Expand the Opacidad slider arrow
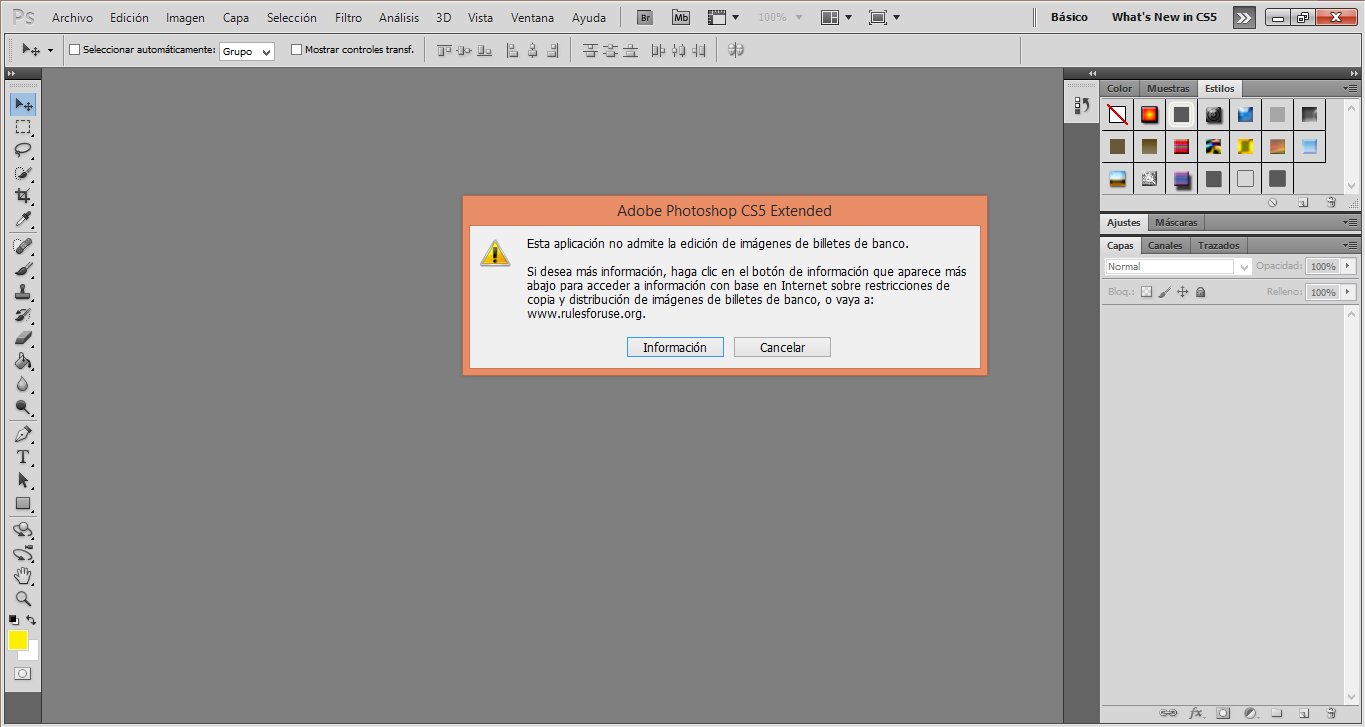This screenshot has height=727, width=1365. coord(1348,266)
